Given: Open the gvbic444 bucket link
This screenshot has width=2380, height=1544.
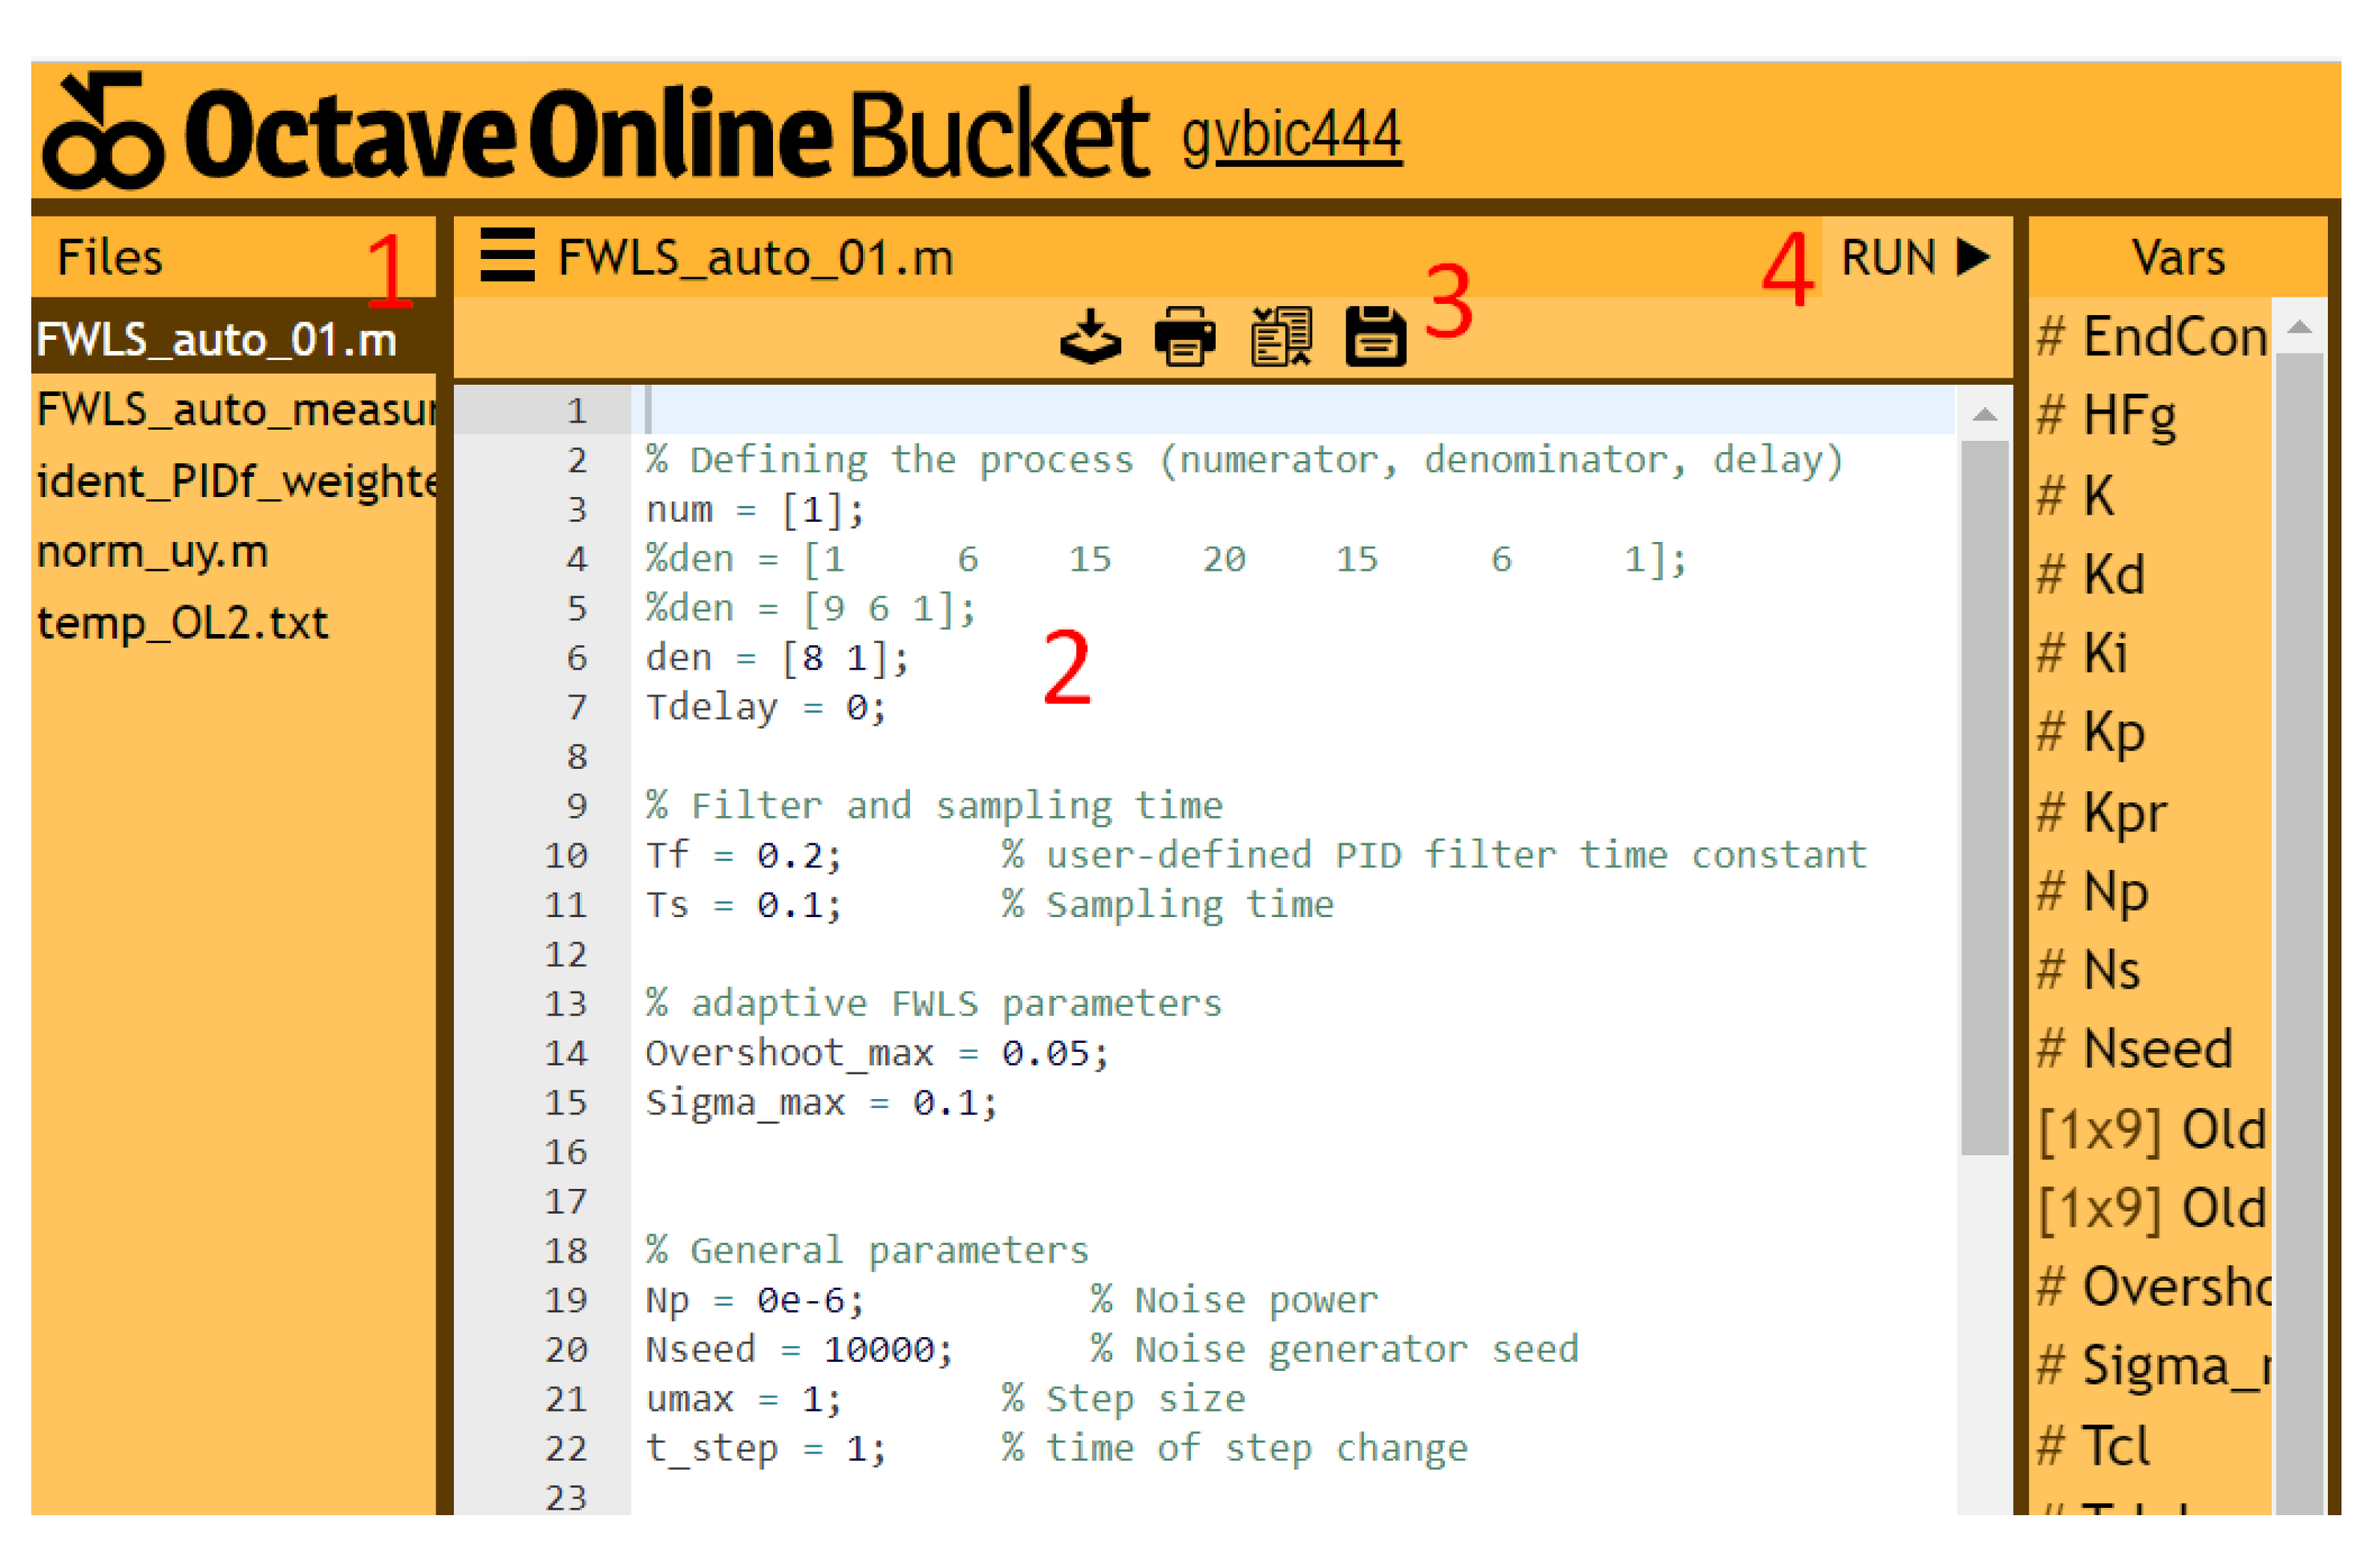Looking at the screenshot, I should click(x=1291, y=136).
